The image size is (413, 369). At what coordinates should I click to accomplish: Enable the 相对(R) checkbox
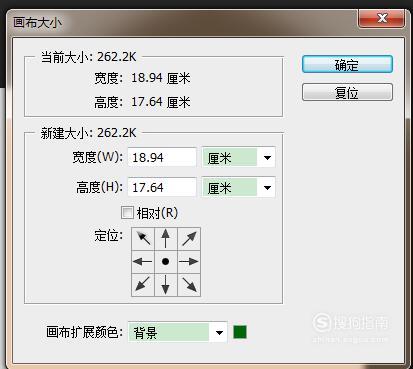(127, 213)
